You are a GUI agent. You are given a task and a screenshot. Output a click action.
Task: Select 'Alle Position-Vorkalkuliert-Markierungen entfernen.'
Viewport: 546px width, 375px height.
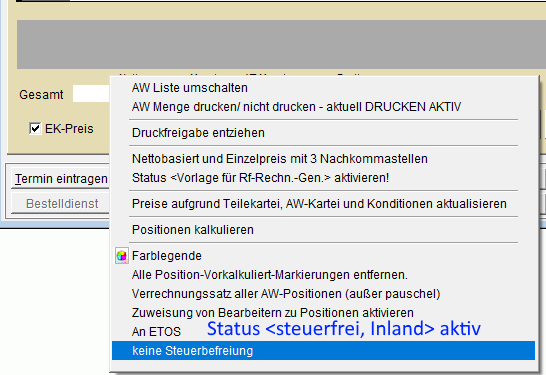pos(323,275)
